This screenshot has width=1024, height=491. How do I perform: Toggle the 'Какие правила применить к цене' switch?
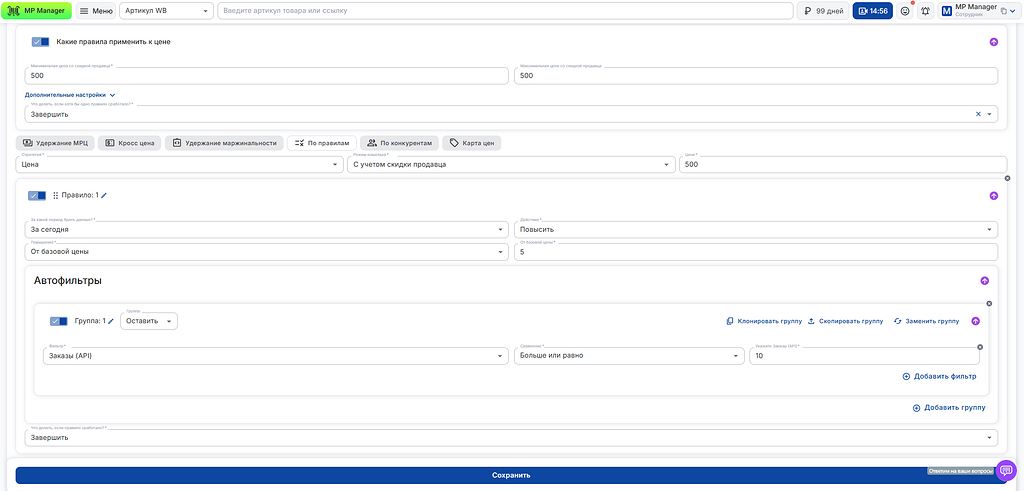pos(41,42)
